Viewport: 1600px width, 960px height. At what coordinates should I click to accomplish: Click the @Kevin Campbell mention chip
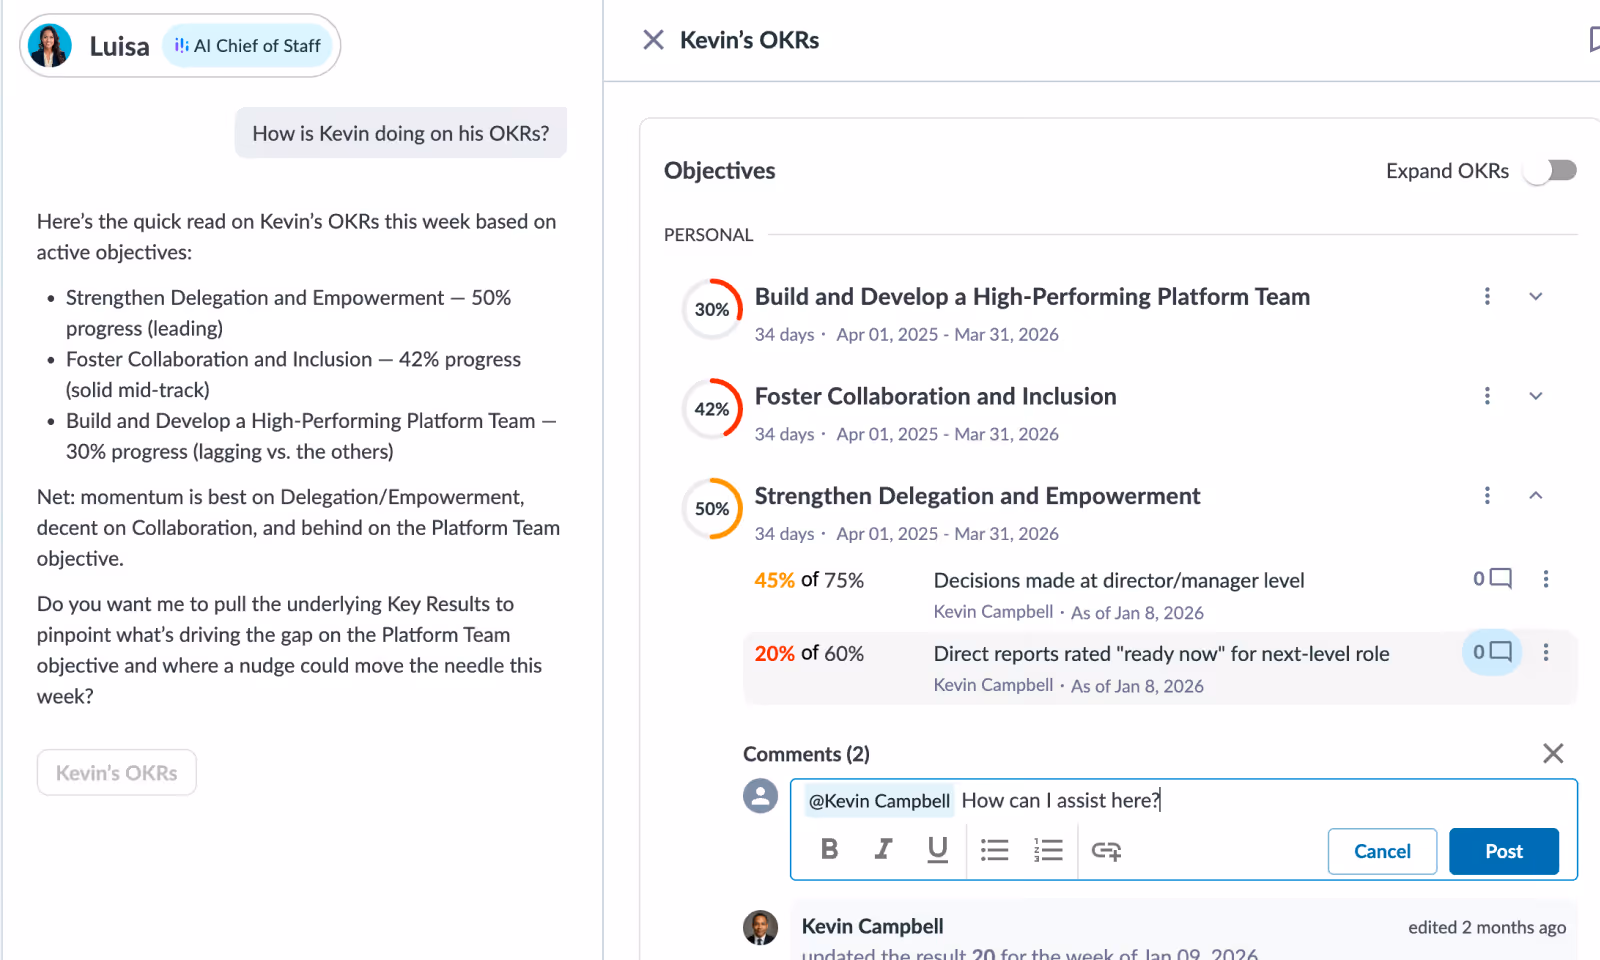[879, 801]
